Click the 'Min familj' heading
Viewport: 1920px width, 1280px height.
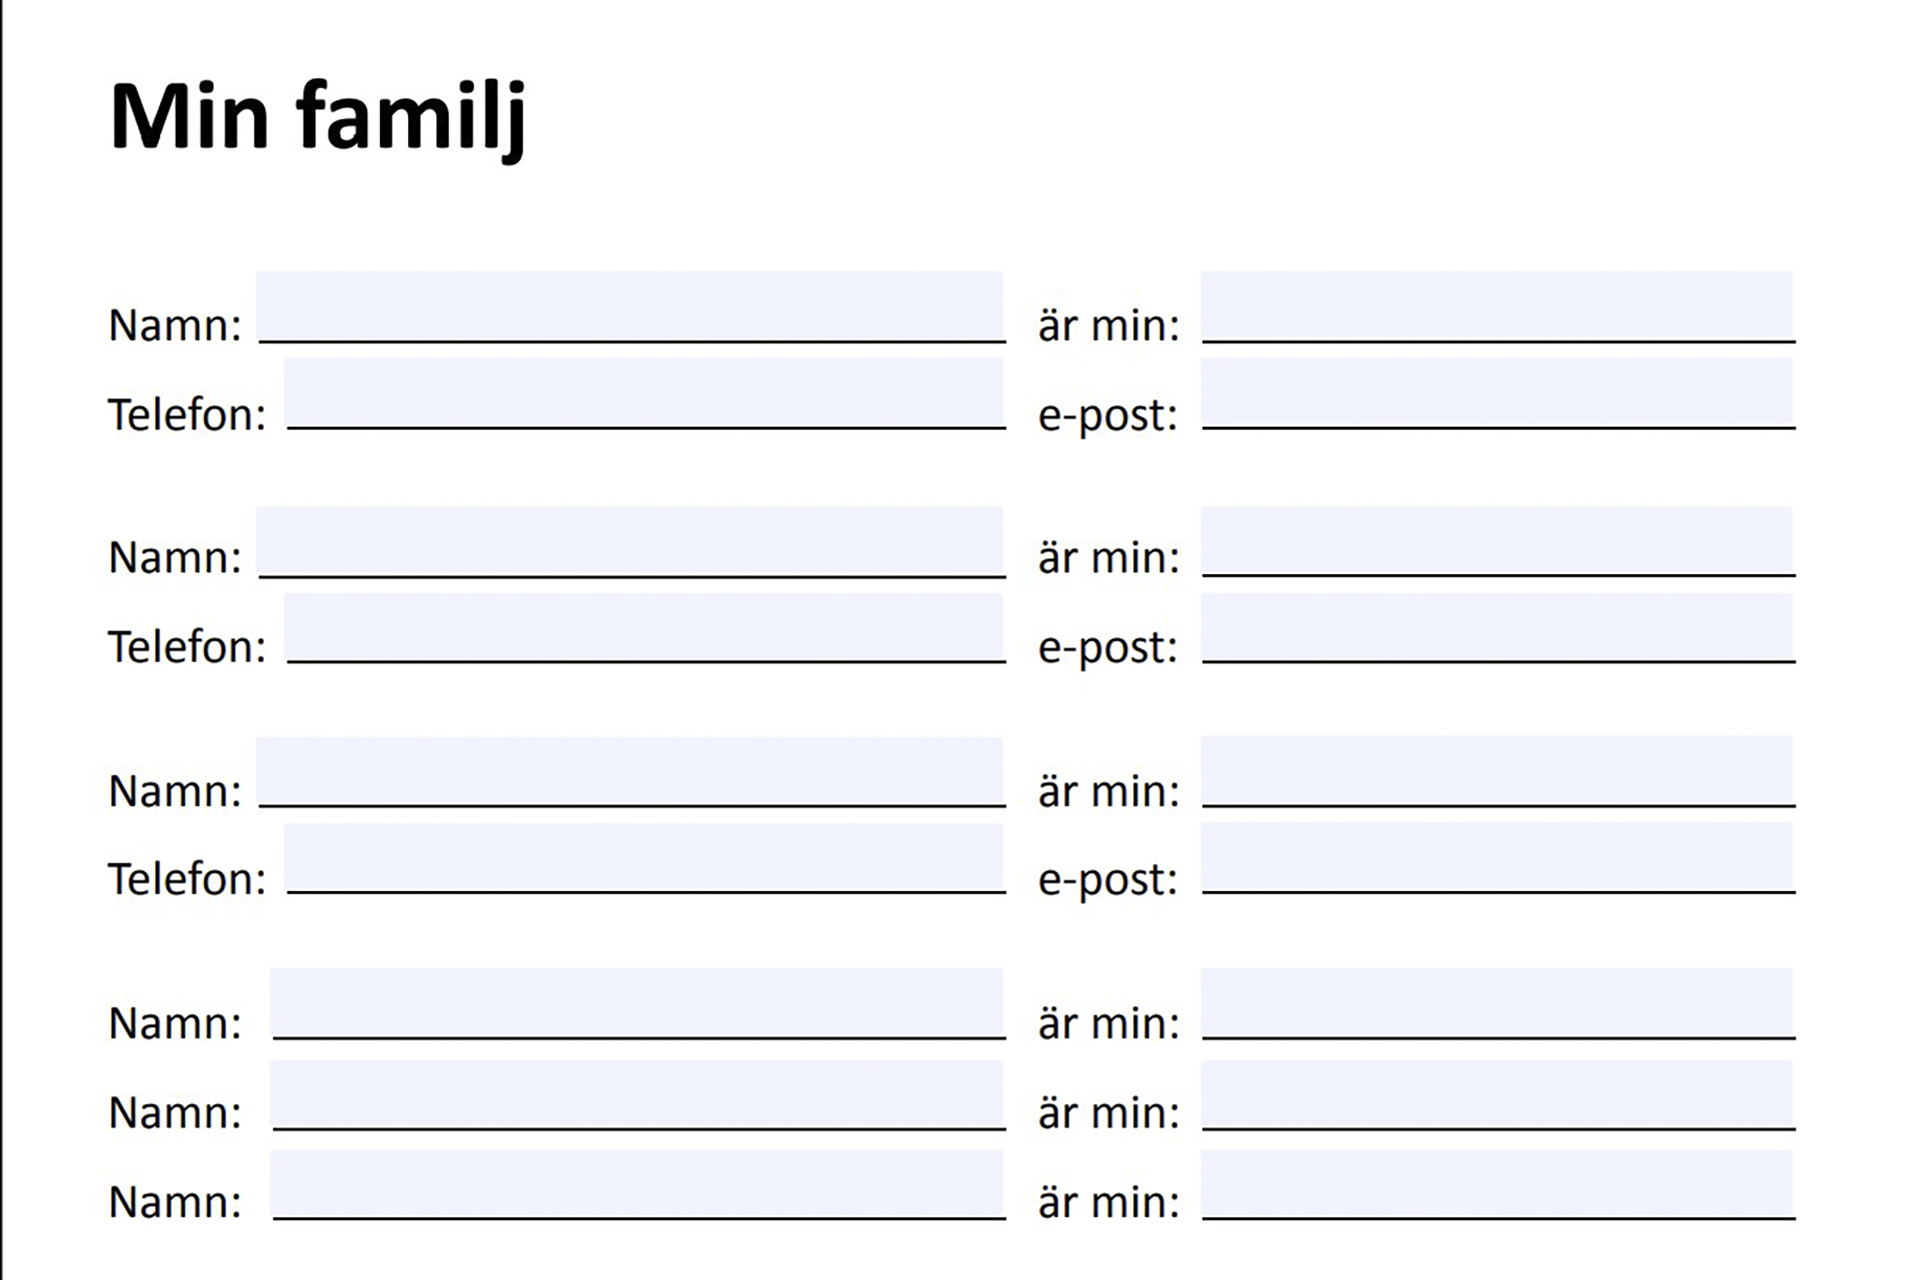318,117
